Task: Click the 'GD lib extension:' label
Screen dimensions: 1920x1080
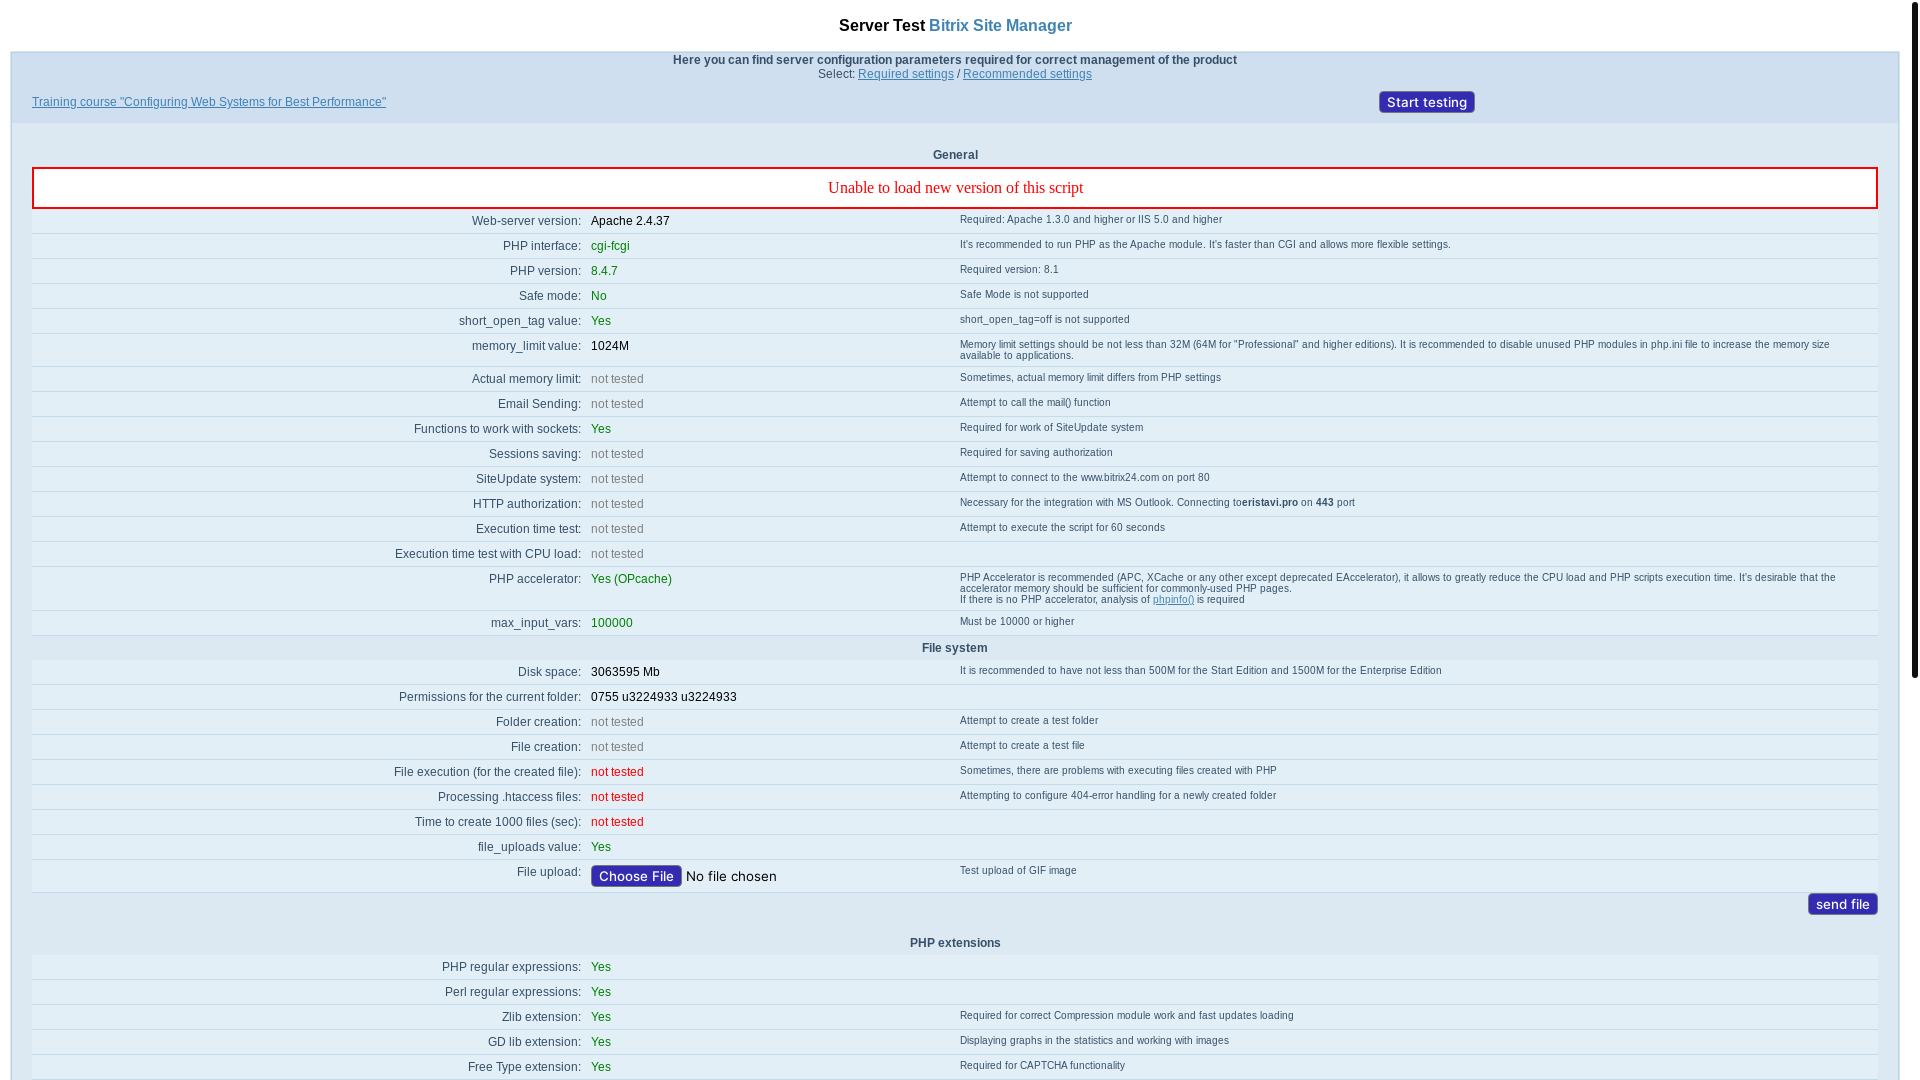Action: (x=534, y=1042)
